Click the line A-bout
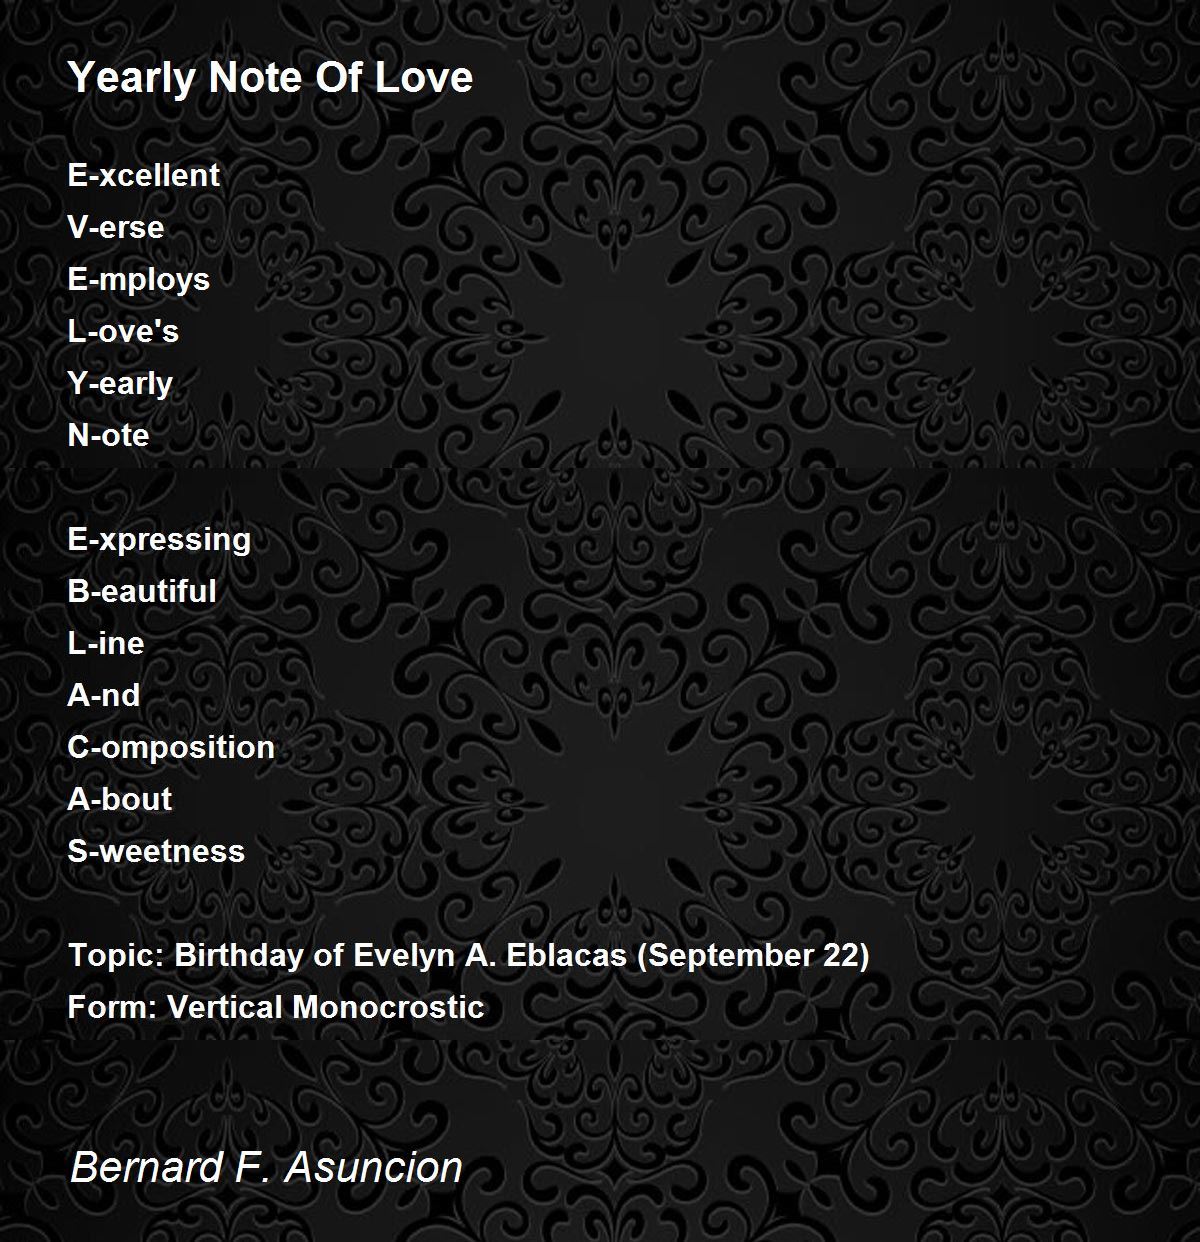 pos(120,799)
